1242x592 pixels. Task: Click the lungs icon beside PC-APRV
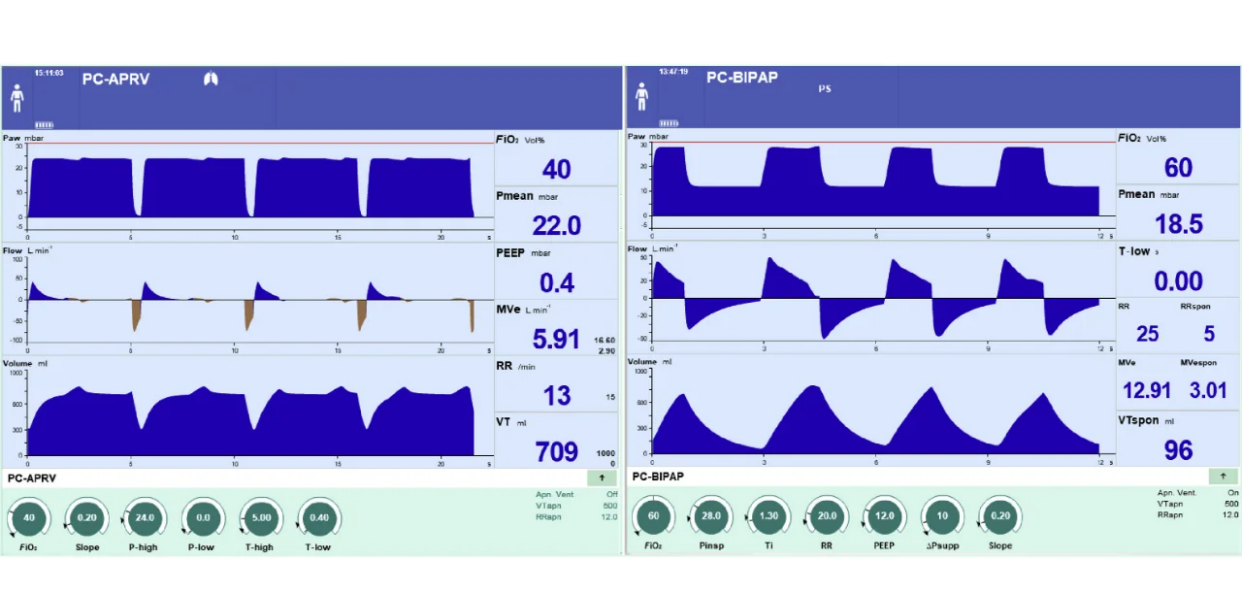click(x=211, y=79)
